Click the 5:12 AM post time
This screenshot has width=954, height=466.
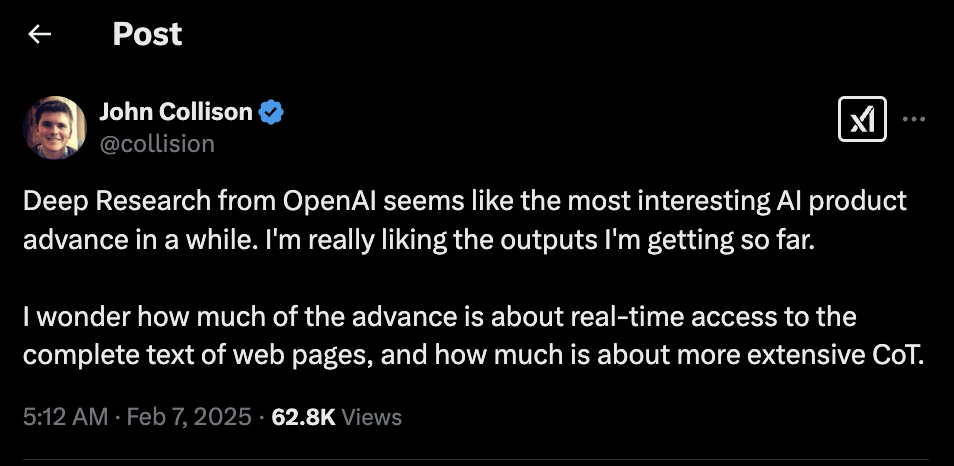point(65,416)
